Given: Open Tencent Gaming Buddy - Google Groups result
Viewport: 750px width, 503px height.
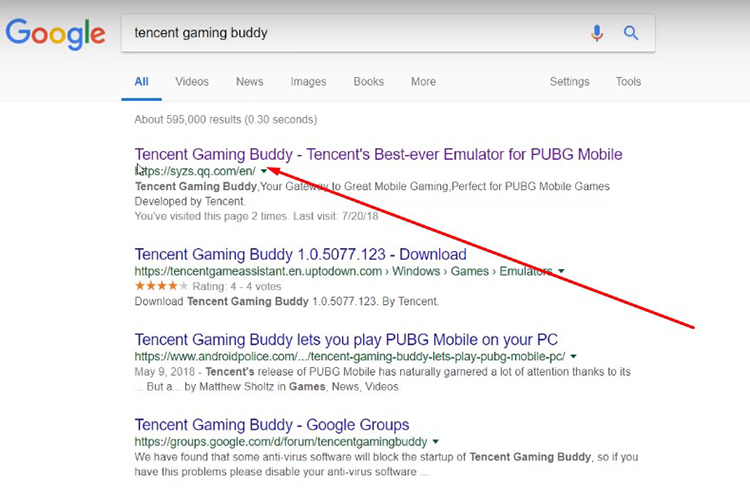Looking at the screenshot, I should tap(272, 425).
